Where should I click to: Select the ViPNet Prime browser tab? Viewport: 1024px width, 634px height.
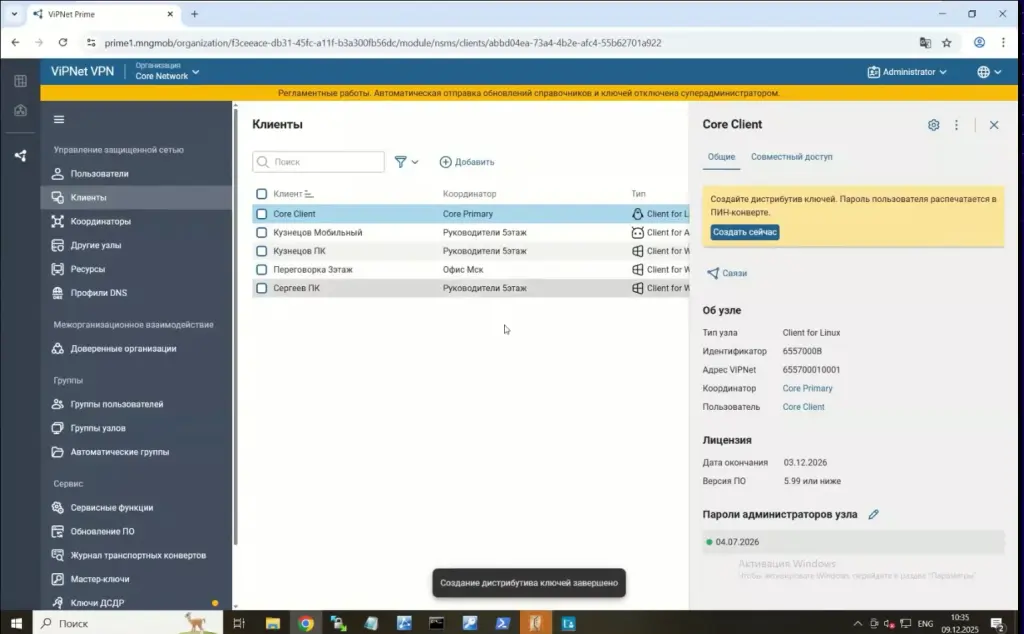tap(104, 14)
